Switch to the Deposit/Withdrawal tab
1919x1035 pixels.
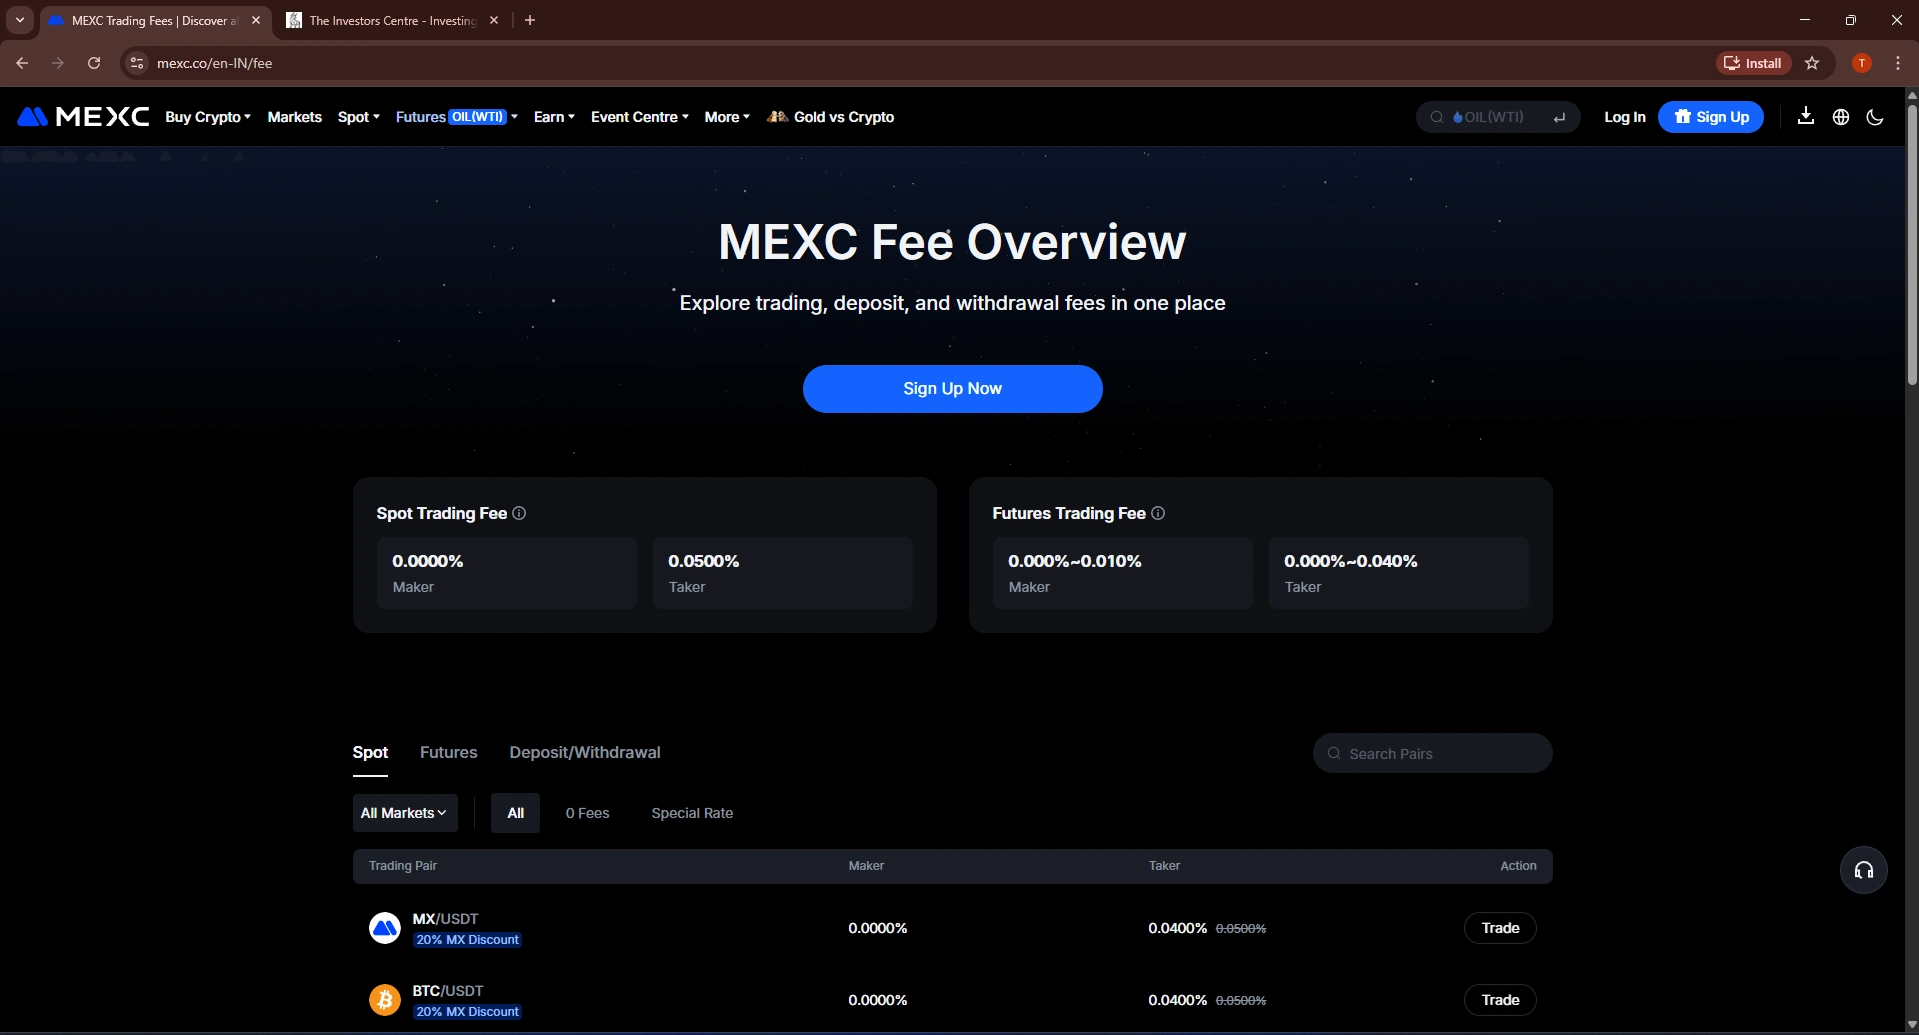585,752
